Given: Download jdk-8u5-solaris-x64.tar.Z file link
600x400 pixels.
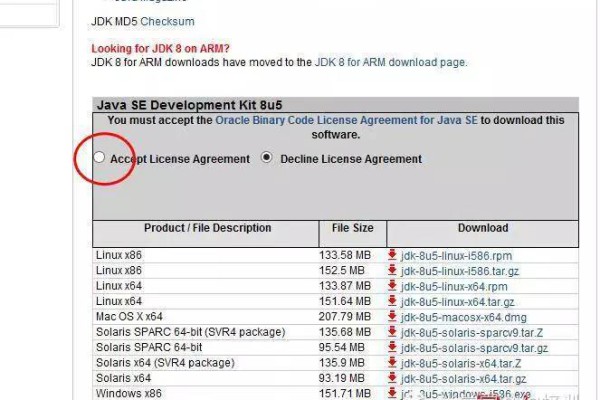Looking at the screenshot, I should pos(461,364).
